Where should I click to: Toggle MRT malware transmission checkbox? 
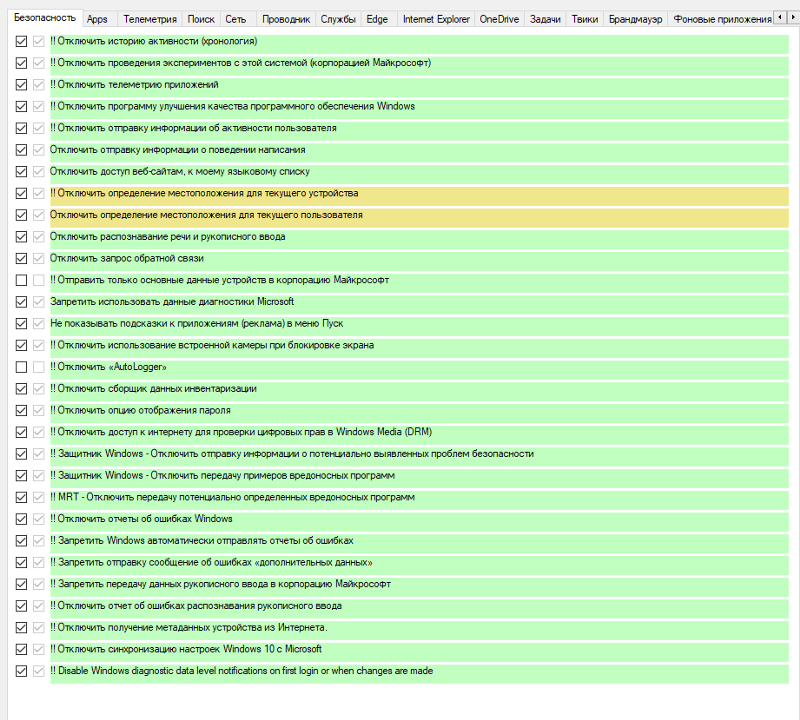click(21, 497)
